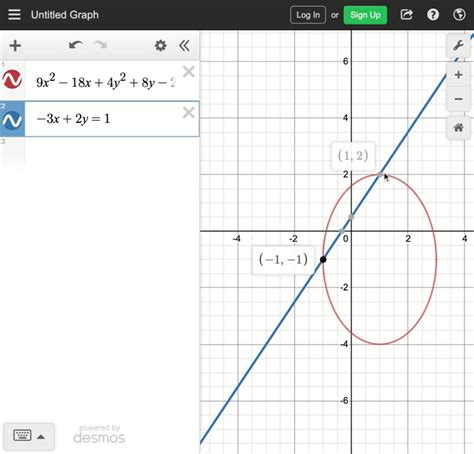Click the redo arrow icon
The height and width of the screenshot is (454, 474).
(100, 45)
